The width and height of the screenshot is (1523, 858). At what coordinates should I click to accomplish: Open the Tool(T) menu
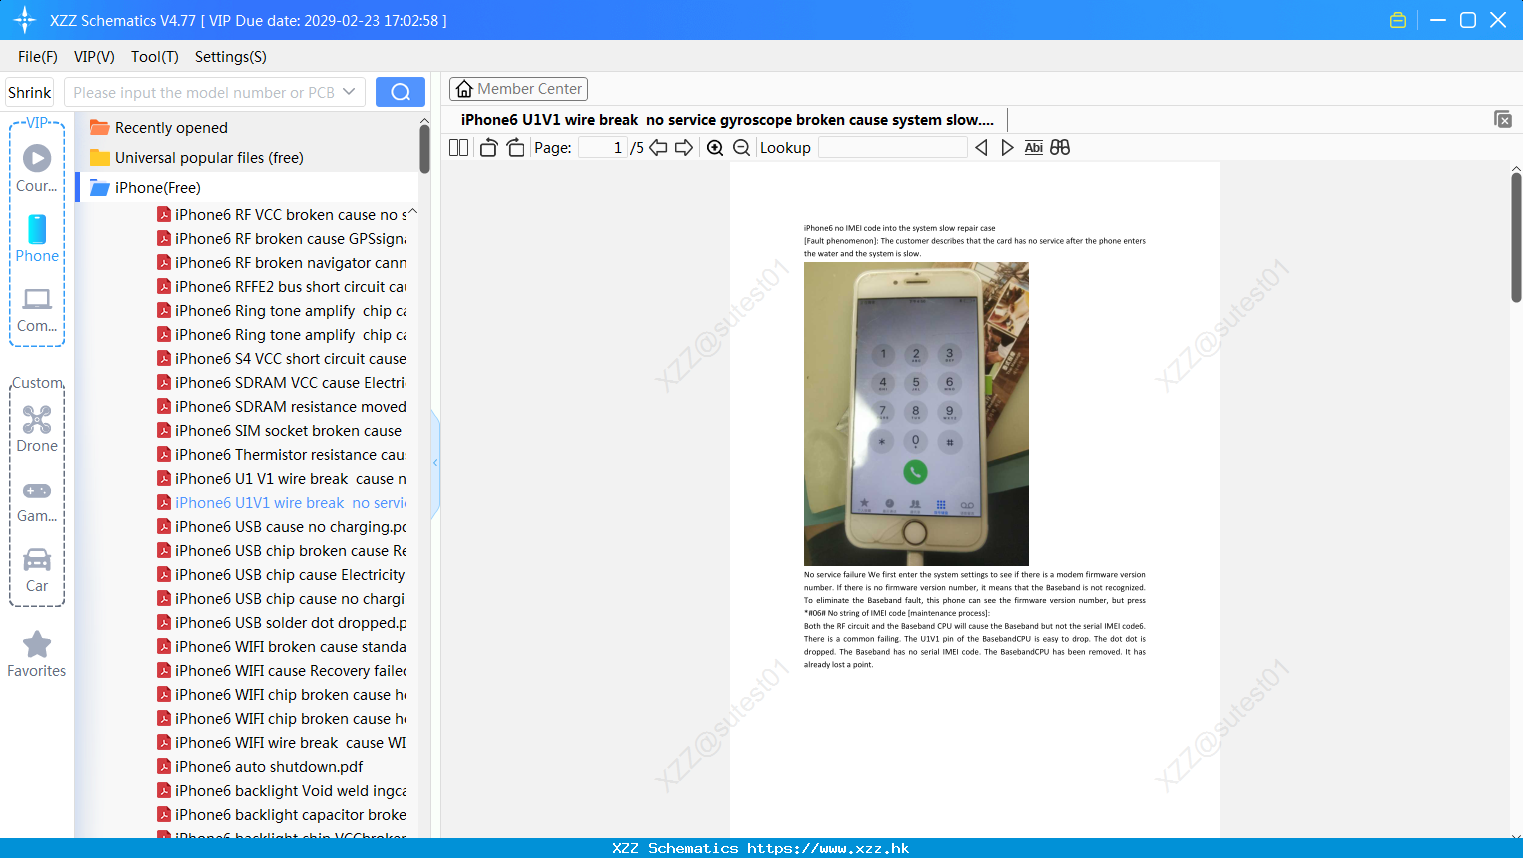click(x=155, y=57)
